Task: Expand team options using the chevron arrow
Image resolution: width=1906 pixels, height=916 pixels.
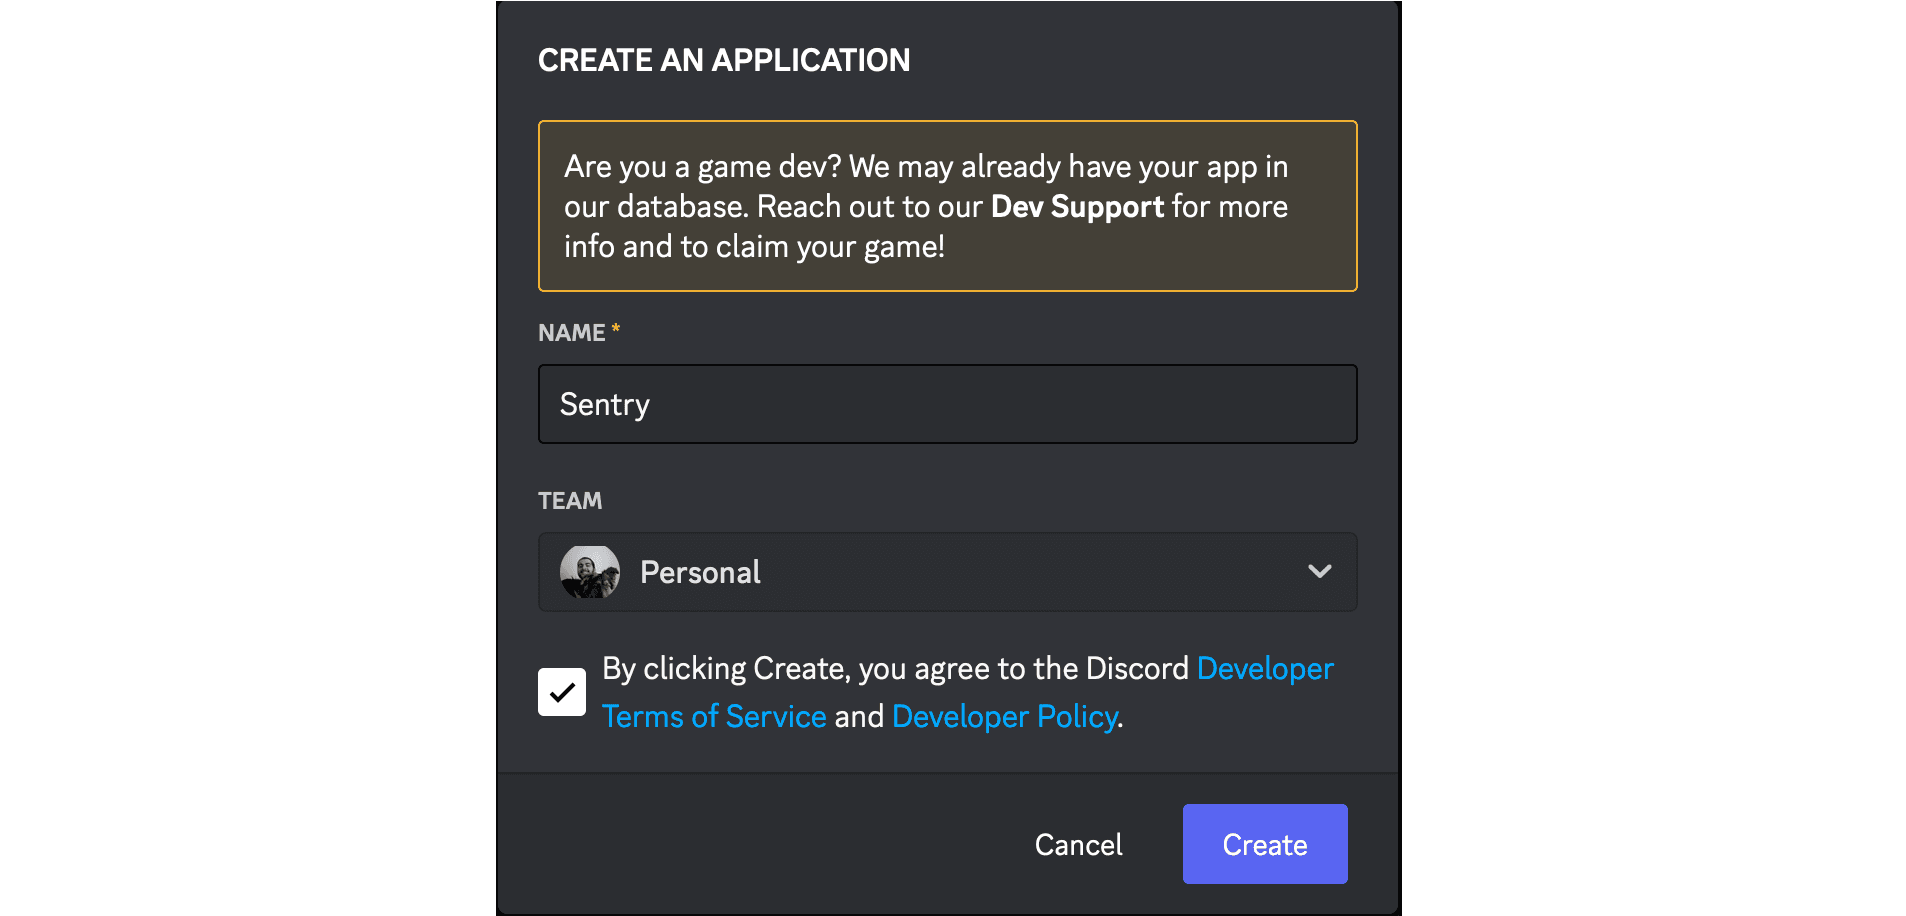Action: pos(1319,572)
